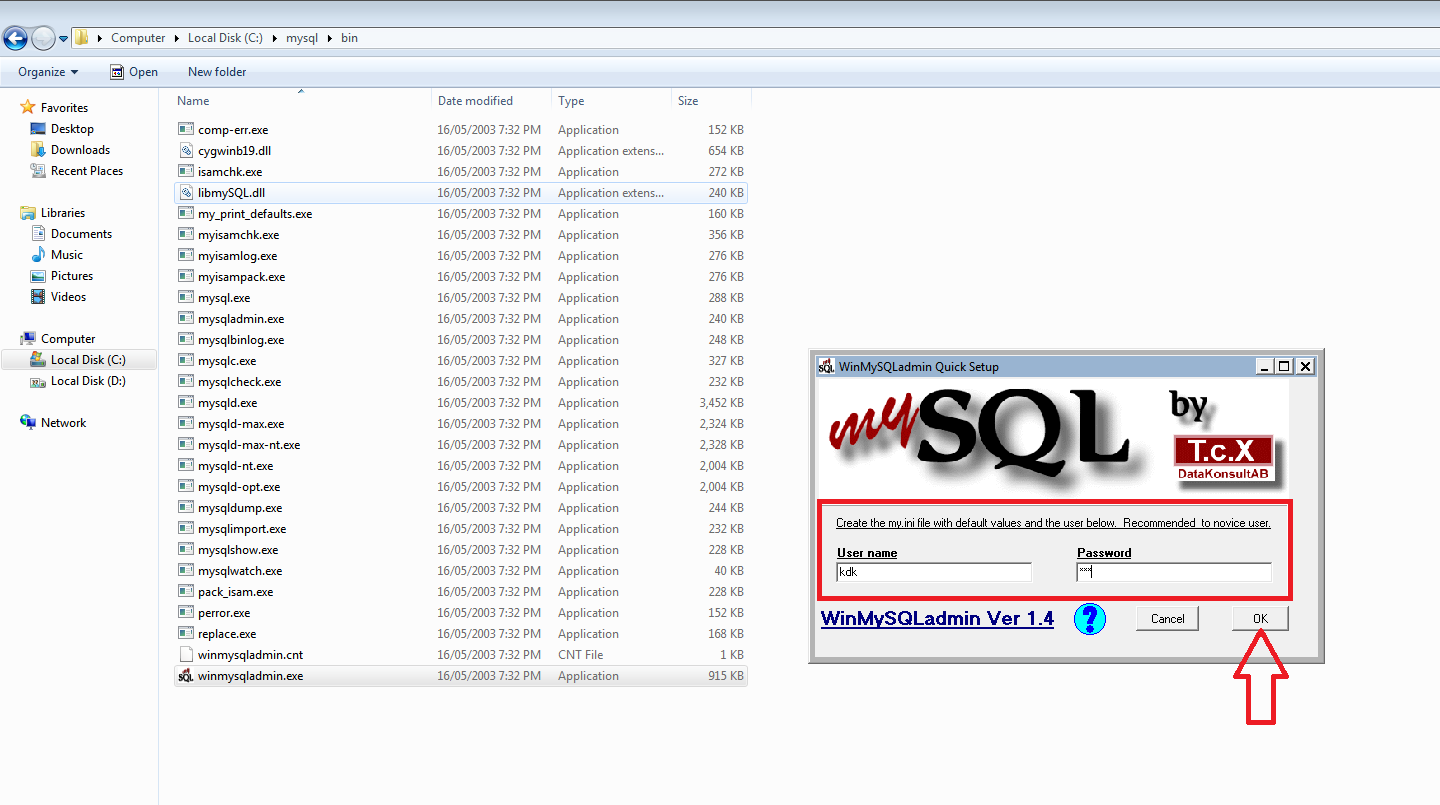1440x805 pixels.
Task: Sort files by the Size column header
Action: click(x=711, y=101)
